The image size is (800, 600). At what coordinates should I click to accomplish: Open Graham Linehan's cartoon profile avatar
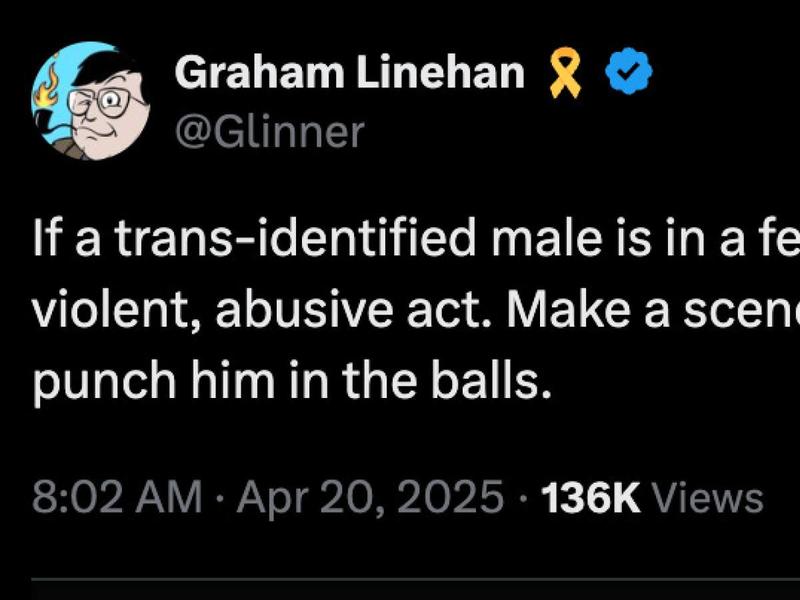91,101
